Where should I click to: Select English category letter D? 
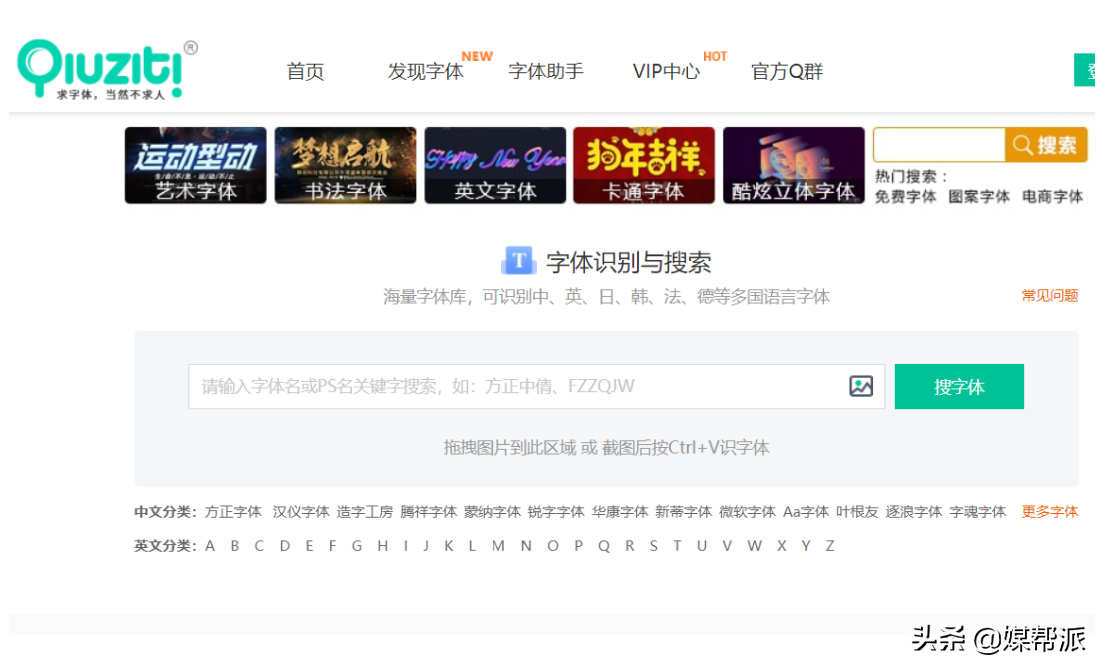coord(285,546)
